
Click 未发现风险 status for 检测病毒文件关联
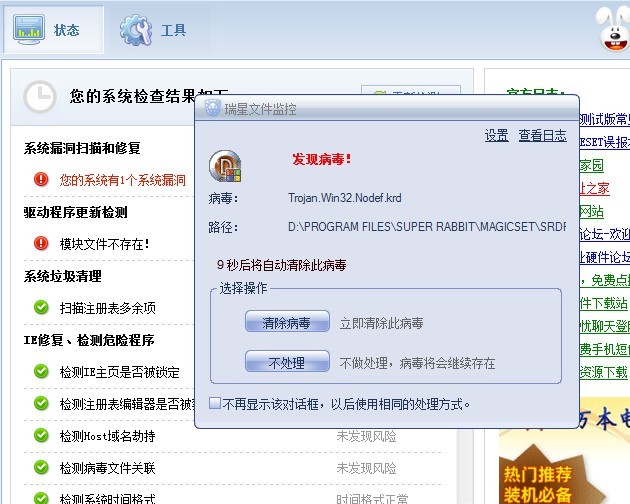(x=366, y=468)
